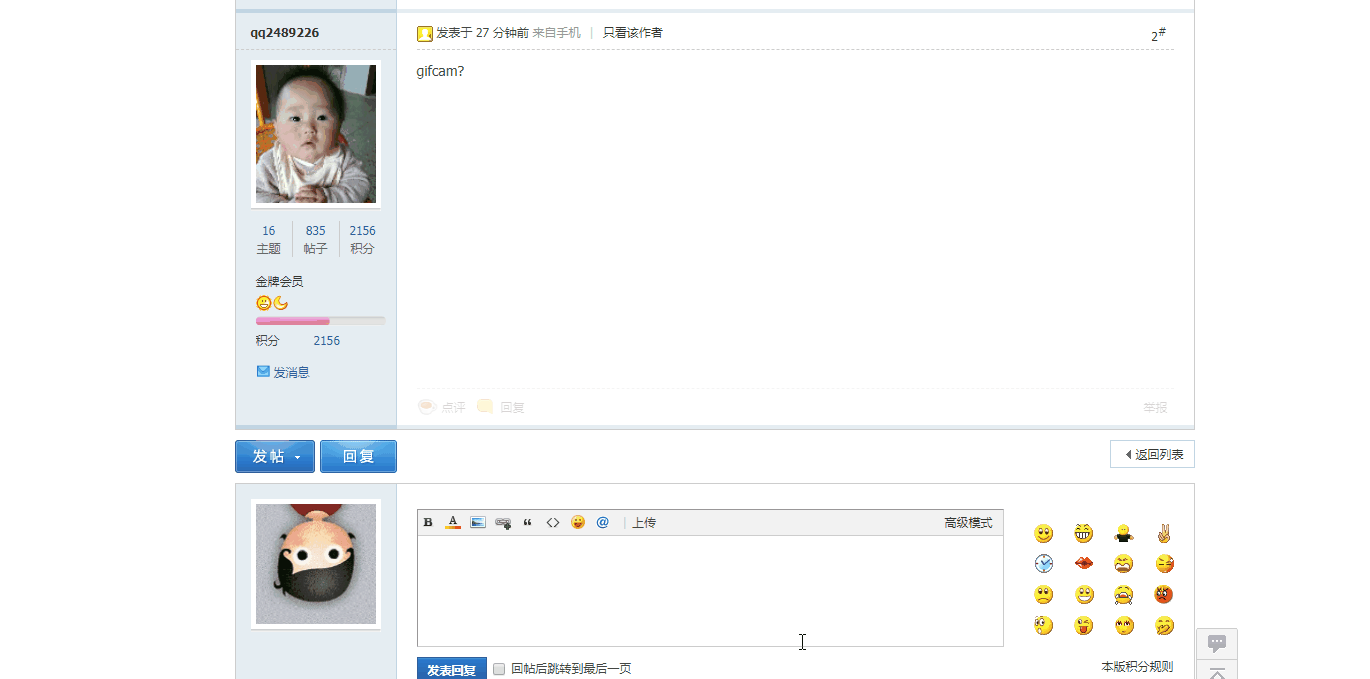Image resolution: width=1370 pixels, height=679 pixels.
Task: Click inside the reply text area
Action: tap(710, 590)
